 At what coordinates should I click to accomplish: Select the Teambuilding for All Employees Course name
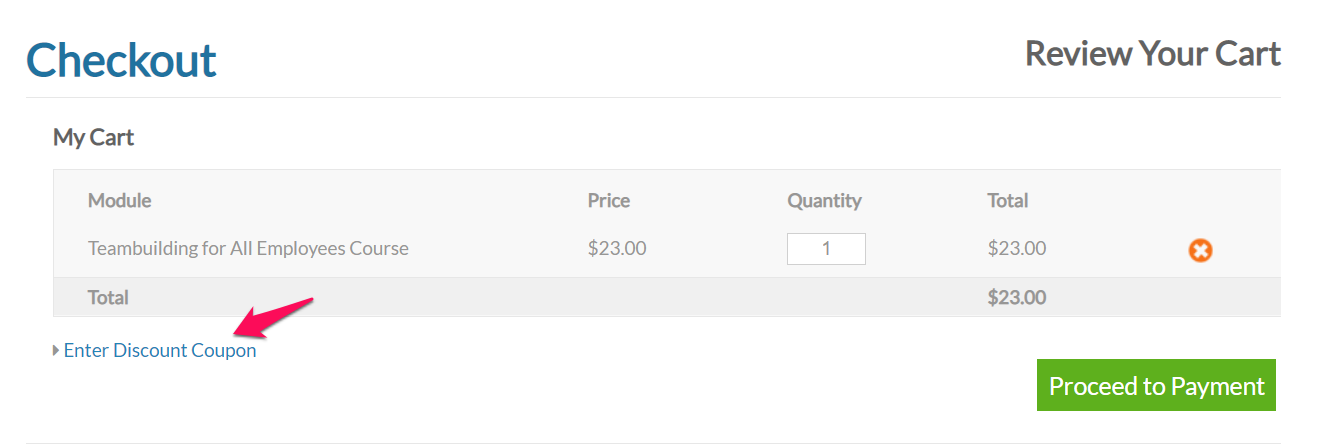tap(248, 248)
